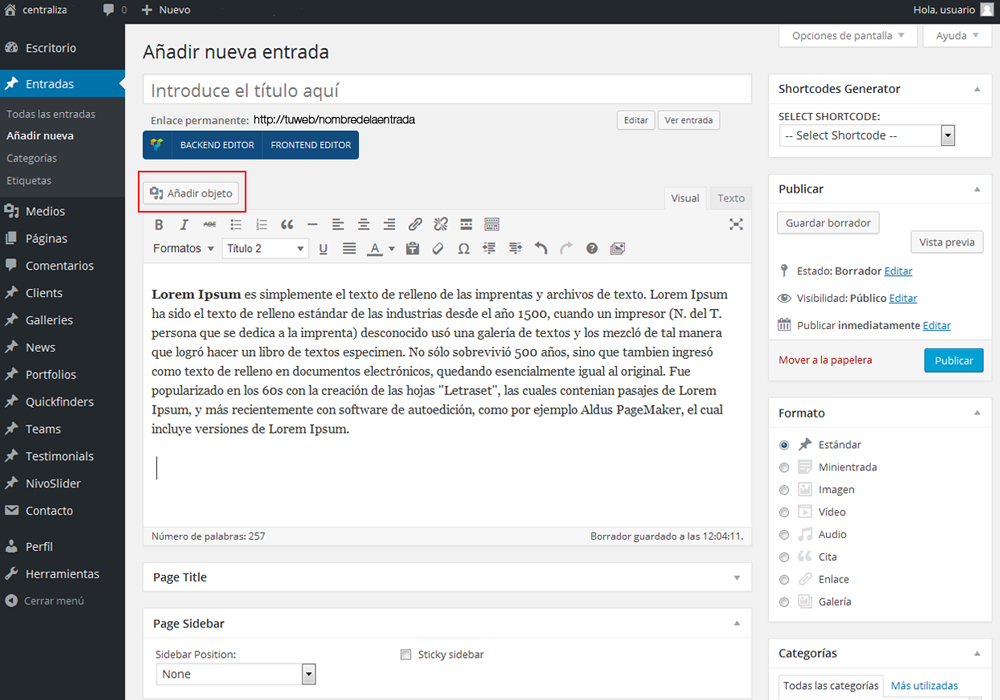
Task: Select the Imagen post format
Action: (784, 490)
